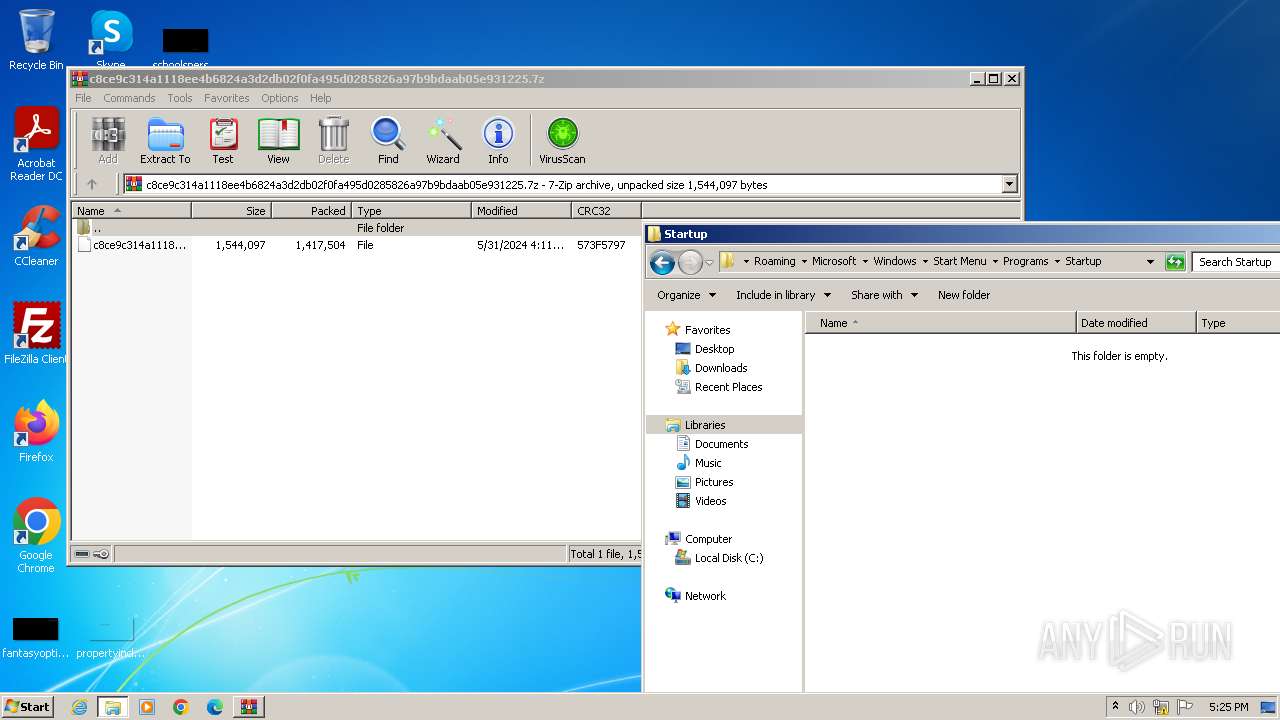Expand the WinRAR address path dropdown
This screenshot has height=720, width=1280.
coord(1009,184)
